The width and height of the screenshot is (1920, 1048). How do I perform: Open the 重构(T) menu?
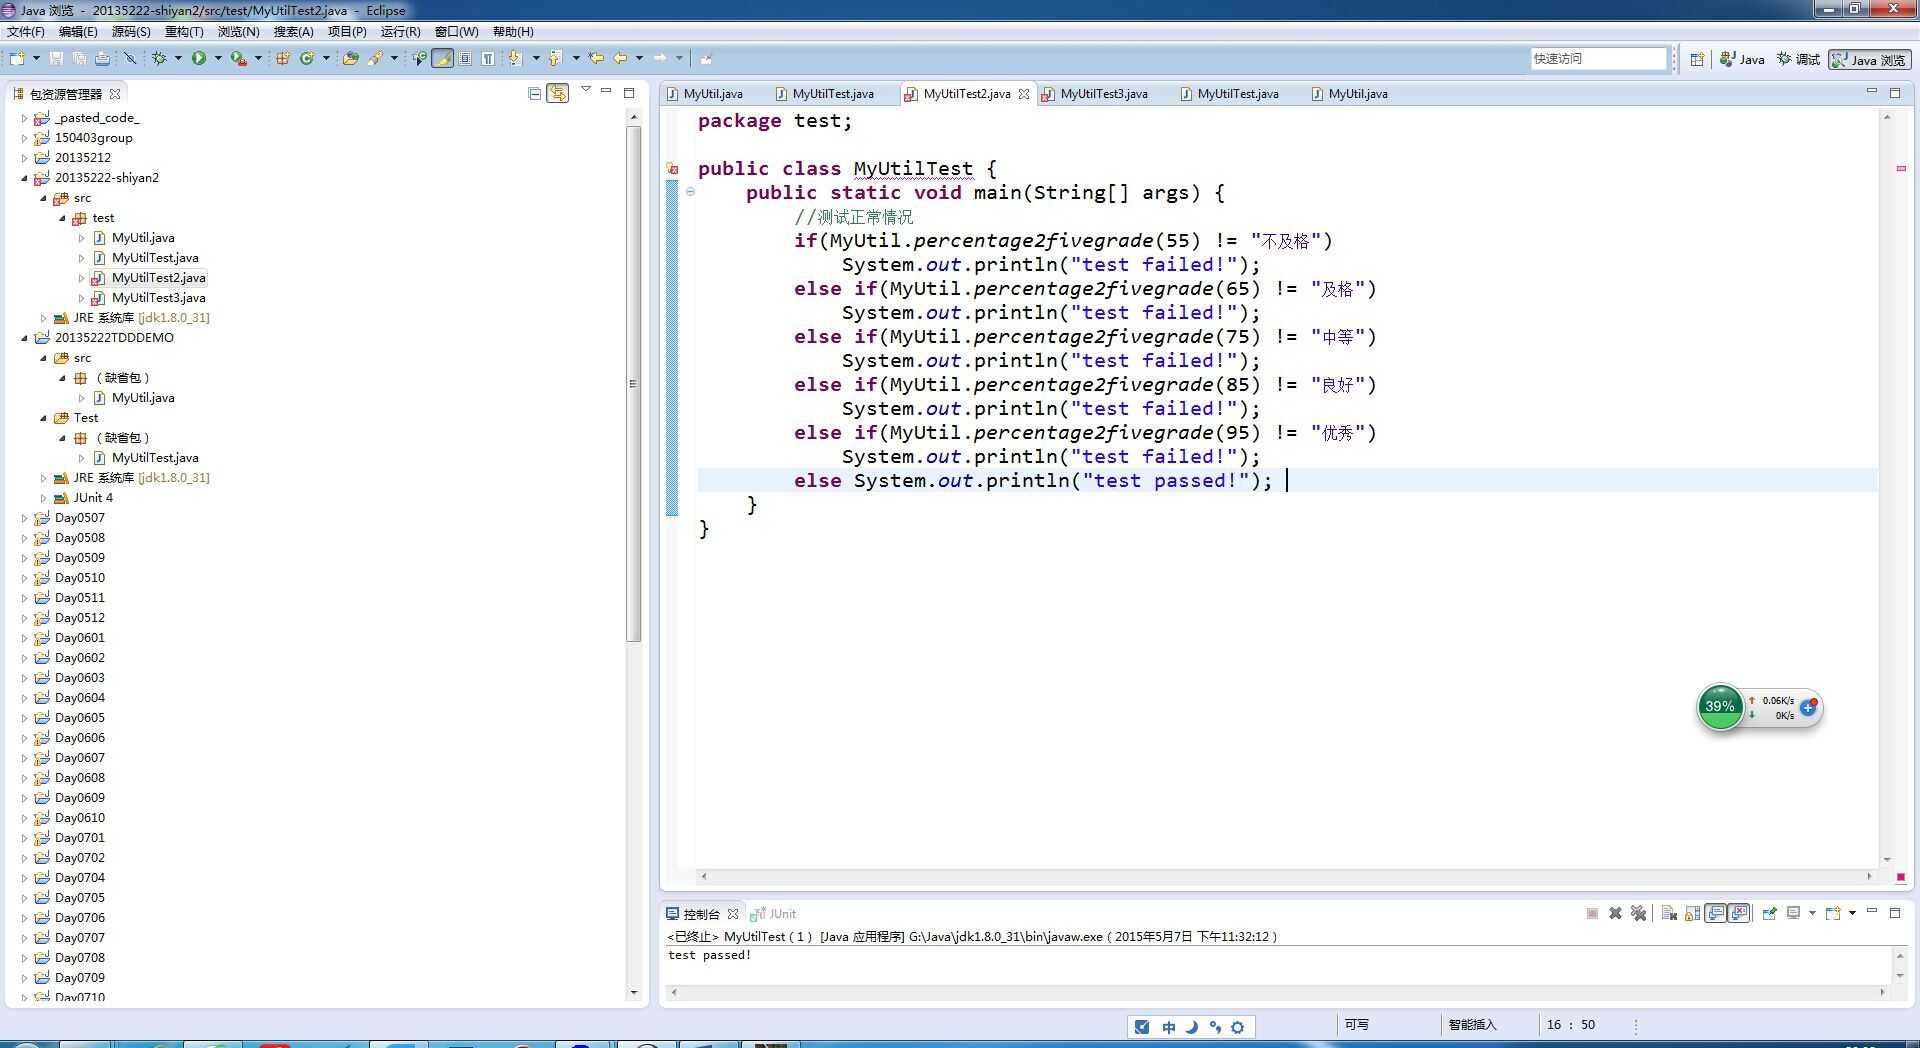pyautogui.click(x=184, y=32)
